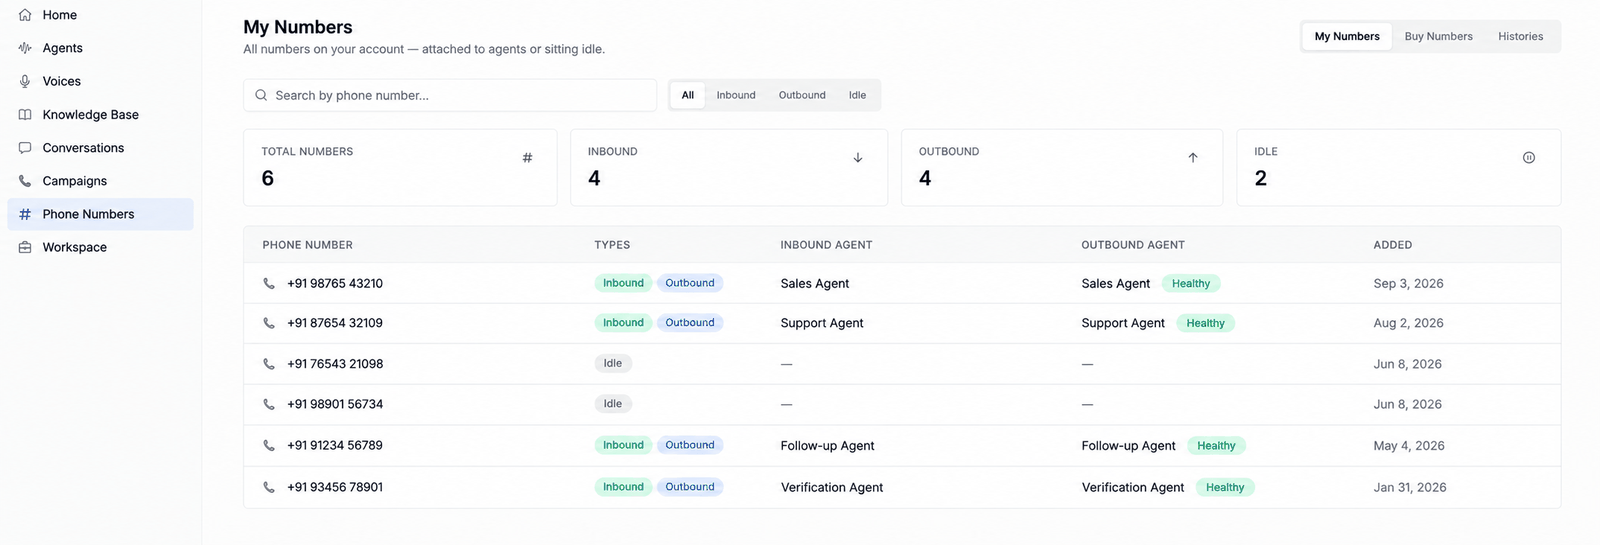Click the idle pause icon in Idle card
Screen dimensions: 1600x545
pyautogui.click(x=1529, y=158)
